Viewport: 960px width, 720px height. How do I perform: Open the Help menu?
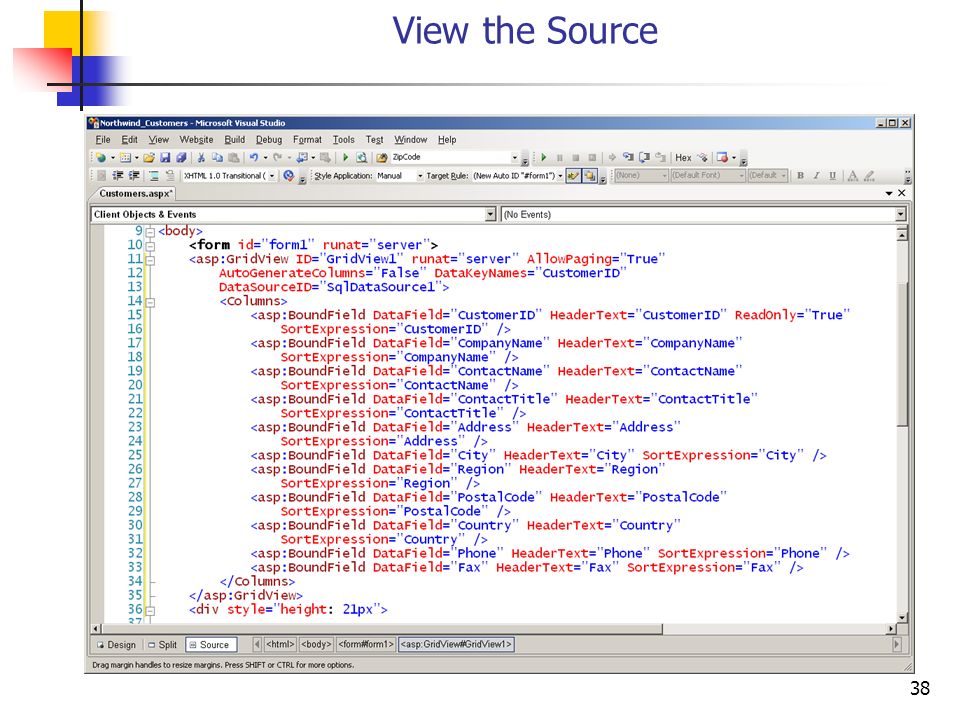click(x=447, y=140)
